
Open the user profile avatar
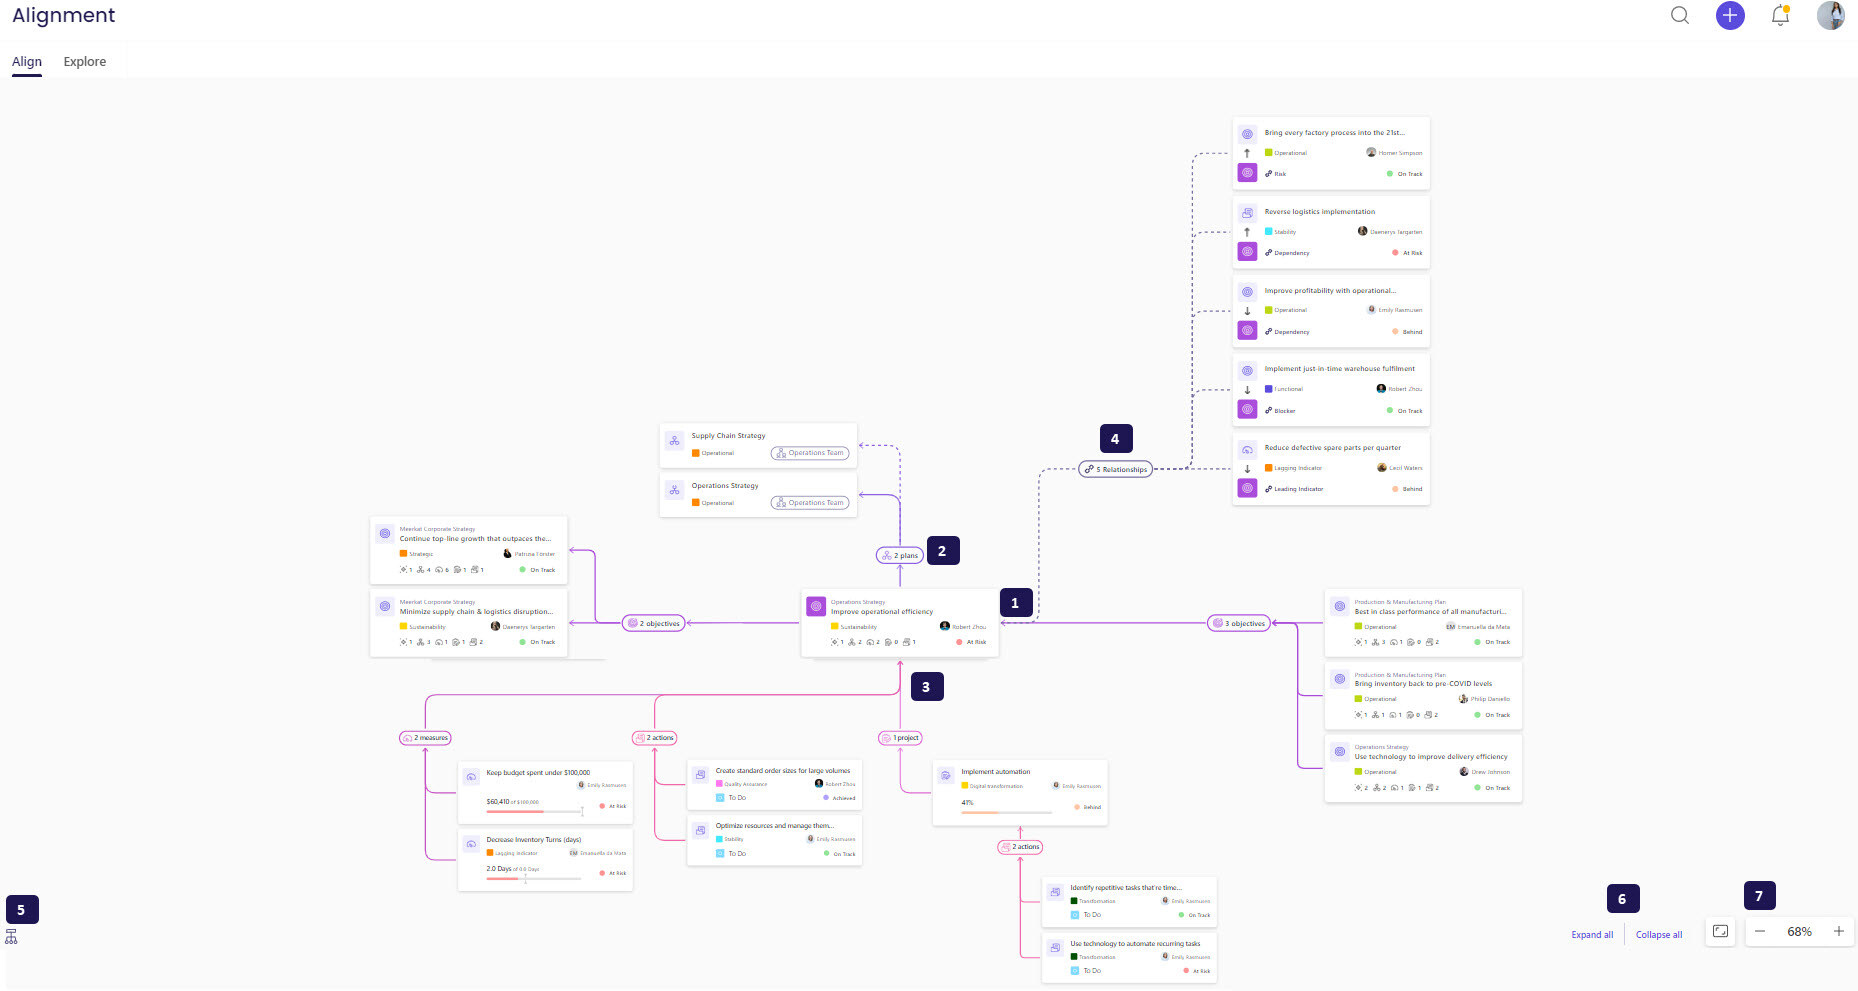coord(1830,15)
